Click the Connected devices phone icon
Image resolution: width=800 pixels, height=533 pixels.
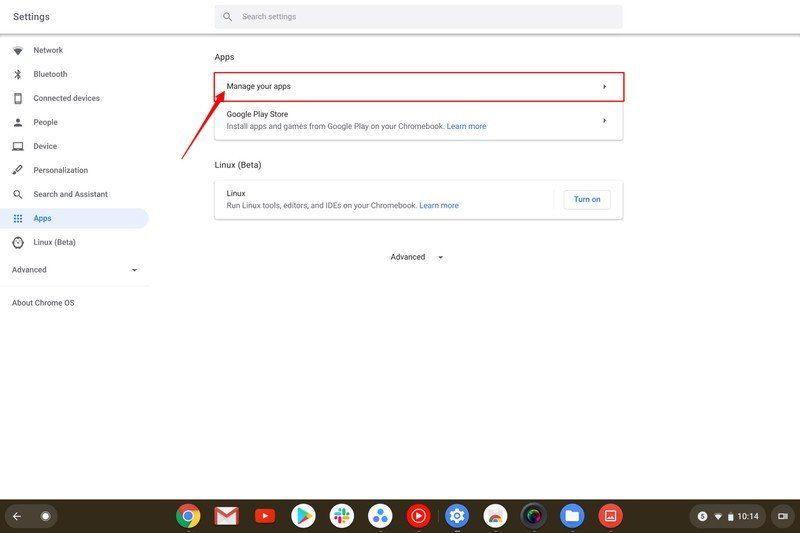pos(18,98)
